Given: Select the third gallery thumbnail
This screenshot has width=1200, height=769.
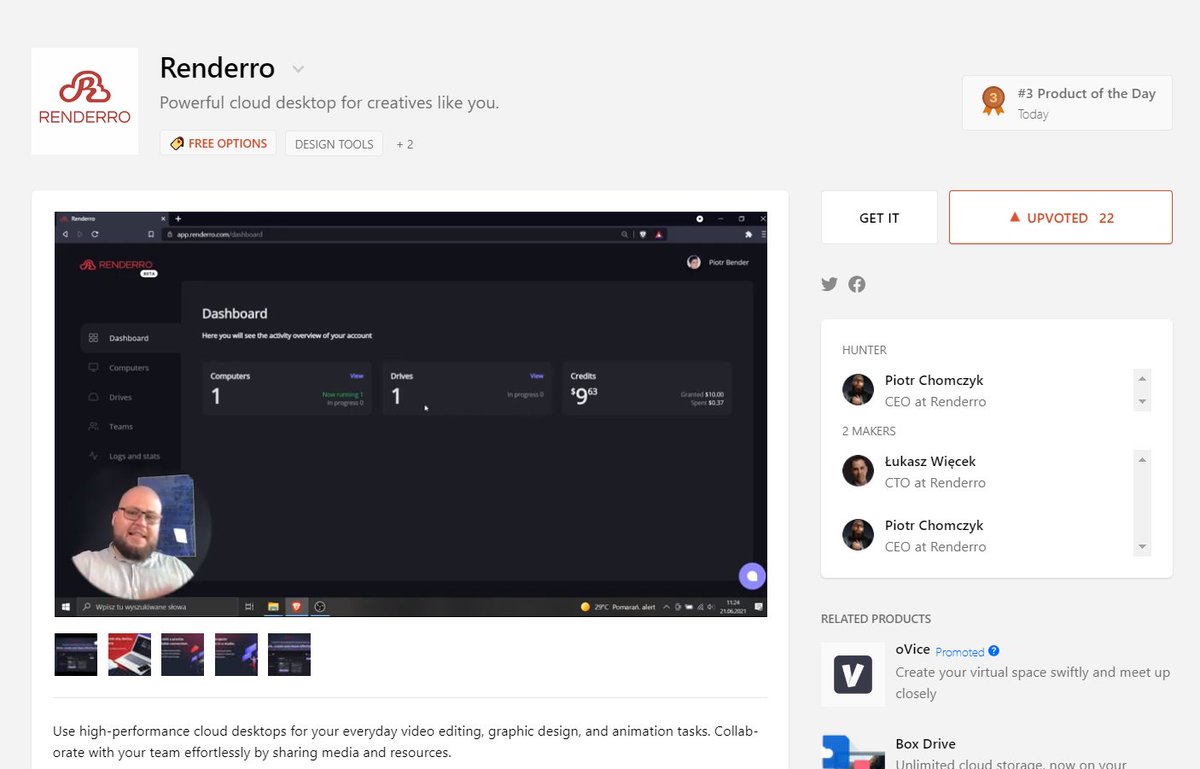Looking at the screenshot, I should point(183,654).
